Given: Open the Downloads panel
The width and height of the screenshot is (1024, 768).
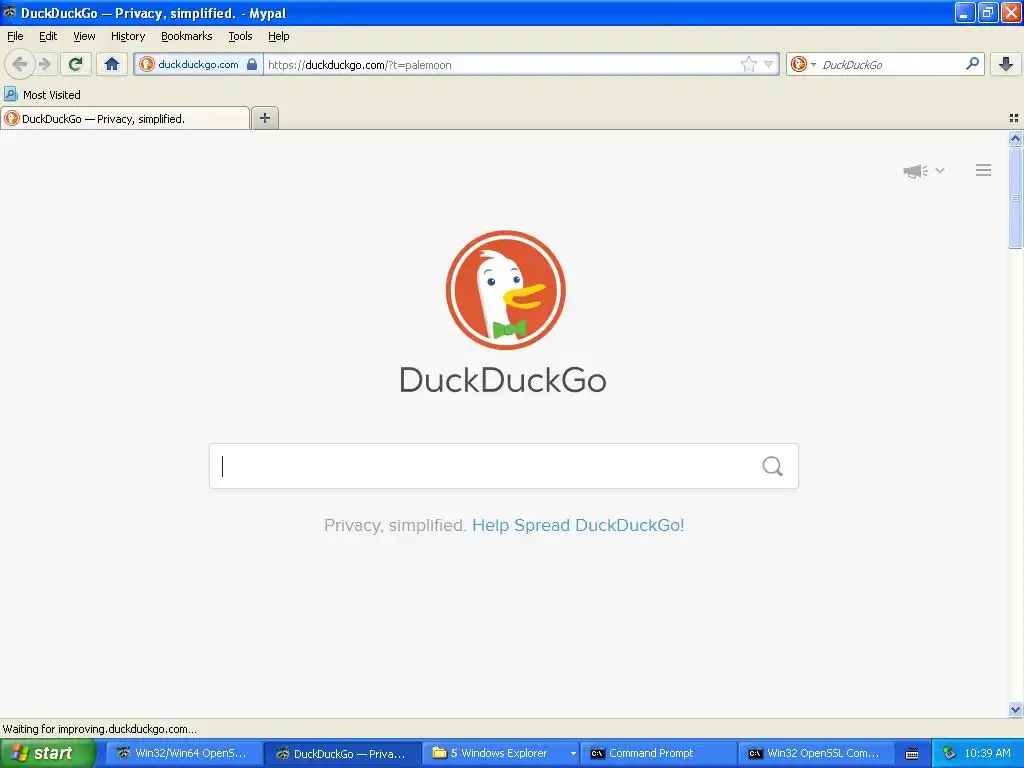Looking at the screenshot, I should [1006, 64].
